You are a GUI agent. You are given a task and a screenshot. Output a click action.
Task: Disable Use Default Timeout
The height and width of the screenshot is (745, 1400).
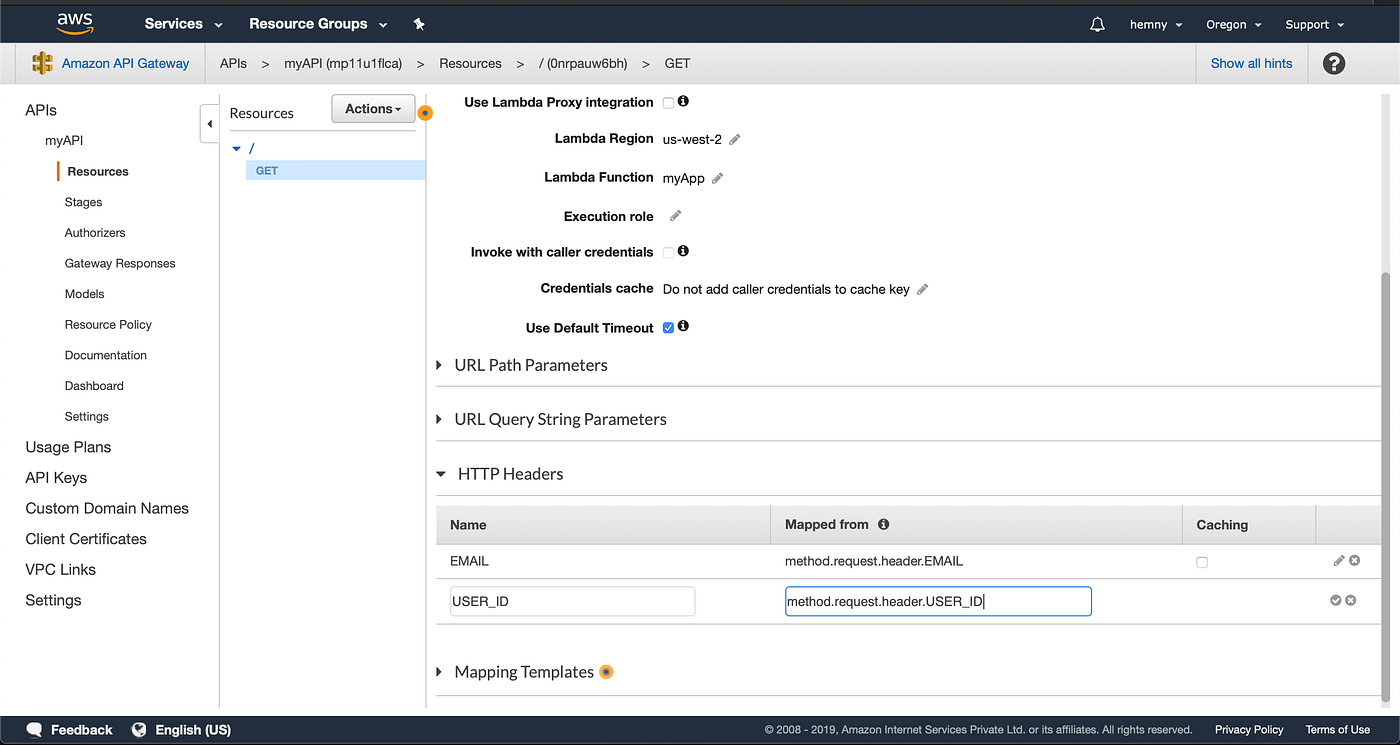point(667,327)
